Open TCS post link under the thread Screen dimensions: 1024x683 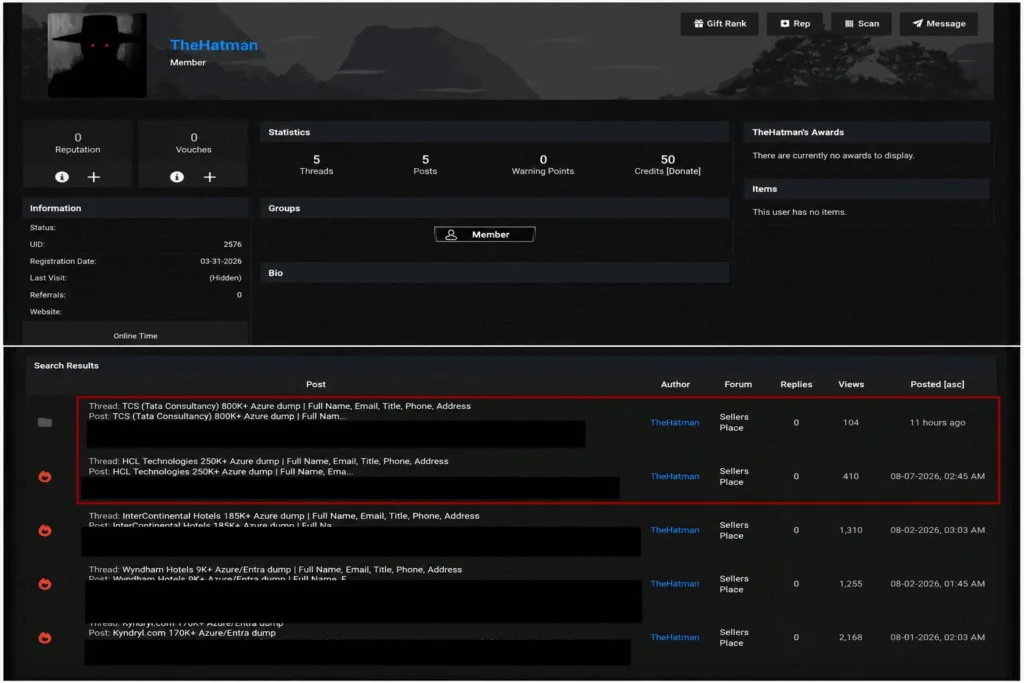point(229,416)
